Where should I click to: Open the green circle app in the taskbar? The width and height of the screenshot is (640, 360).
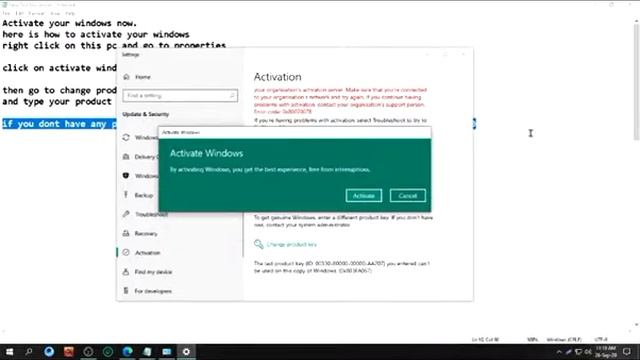pyautogui.click(x=108, y=351)
